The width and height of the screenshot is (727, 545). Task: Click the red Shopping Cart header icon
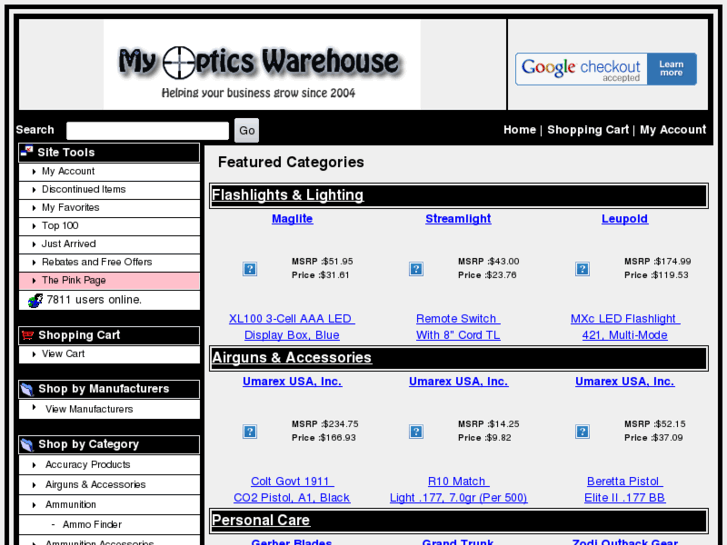pos(28,335)
